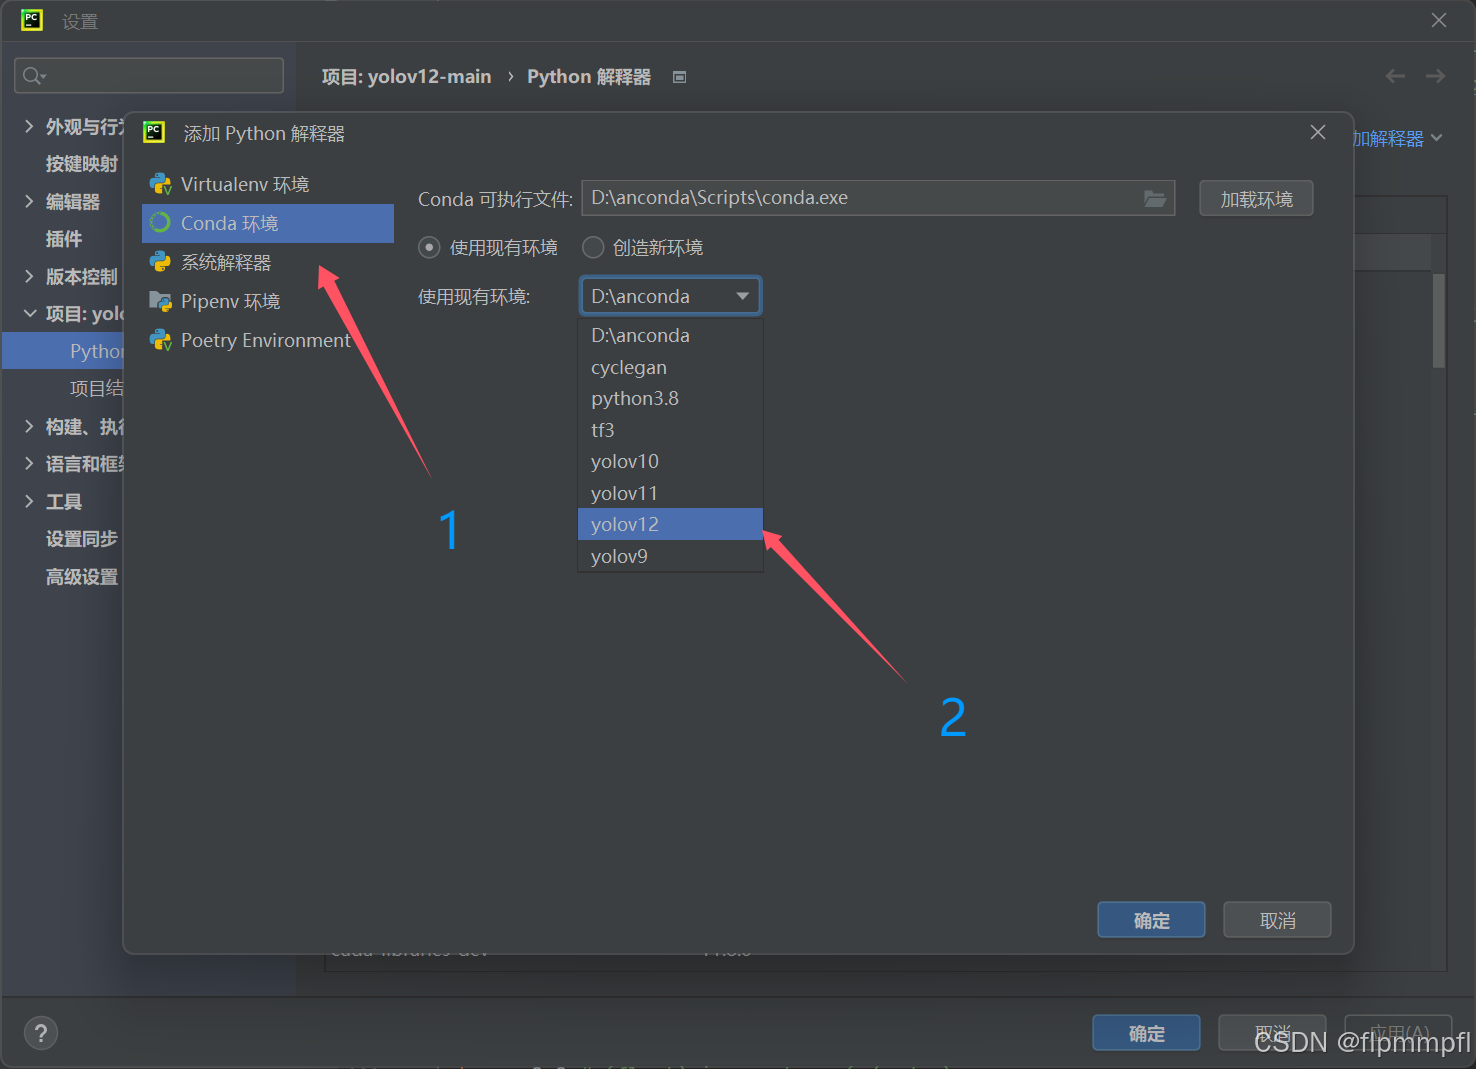Expand the 语言和框架 settings section
Image resolution: width=1476 pixels, height=1069 pixels.
pyautogui.click(x=29, y=463)
